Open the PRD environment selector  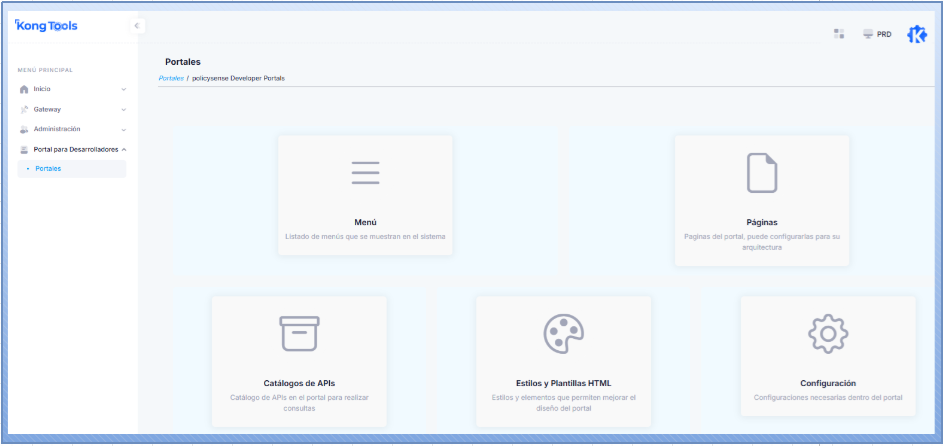(x=877, y=34)
